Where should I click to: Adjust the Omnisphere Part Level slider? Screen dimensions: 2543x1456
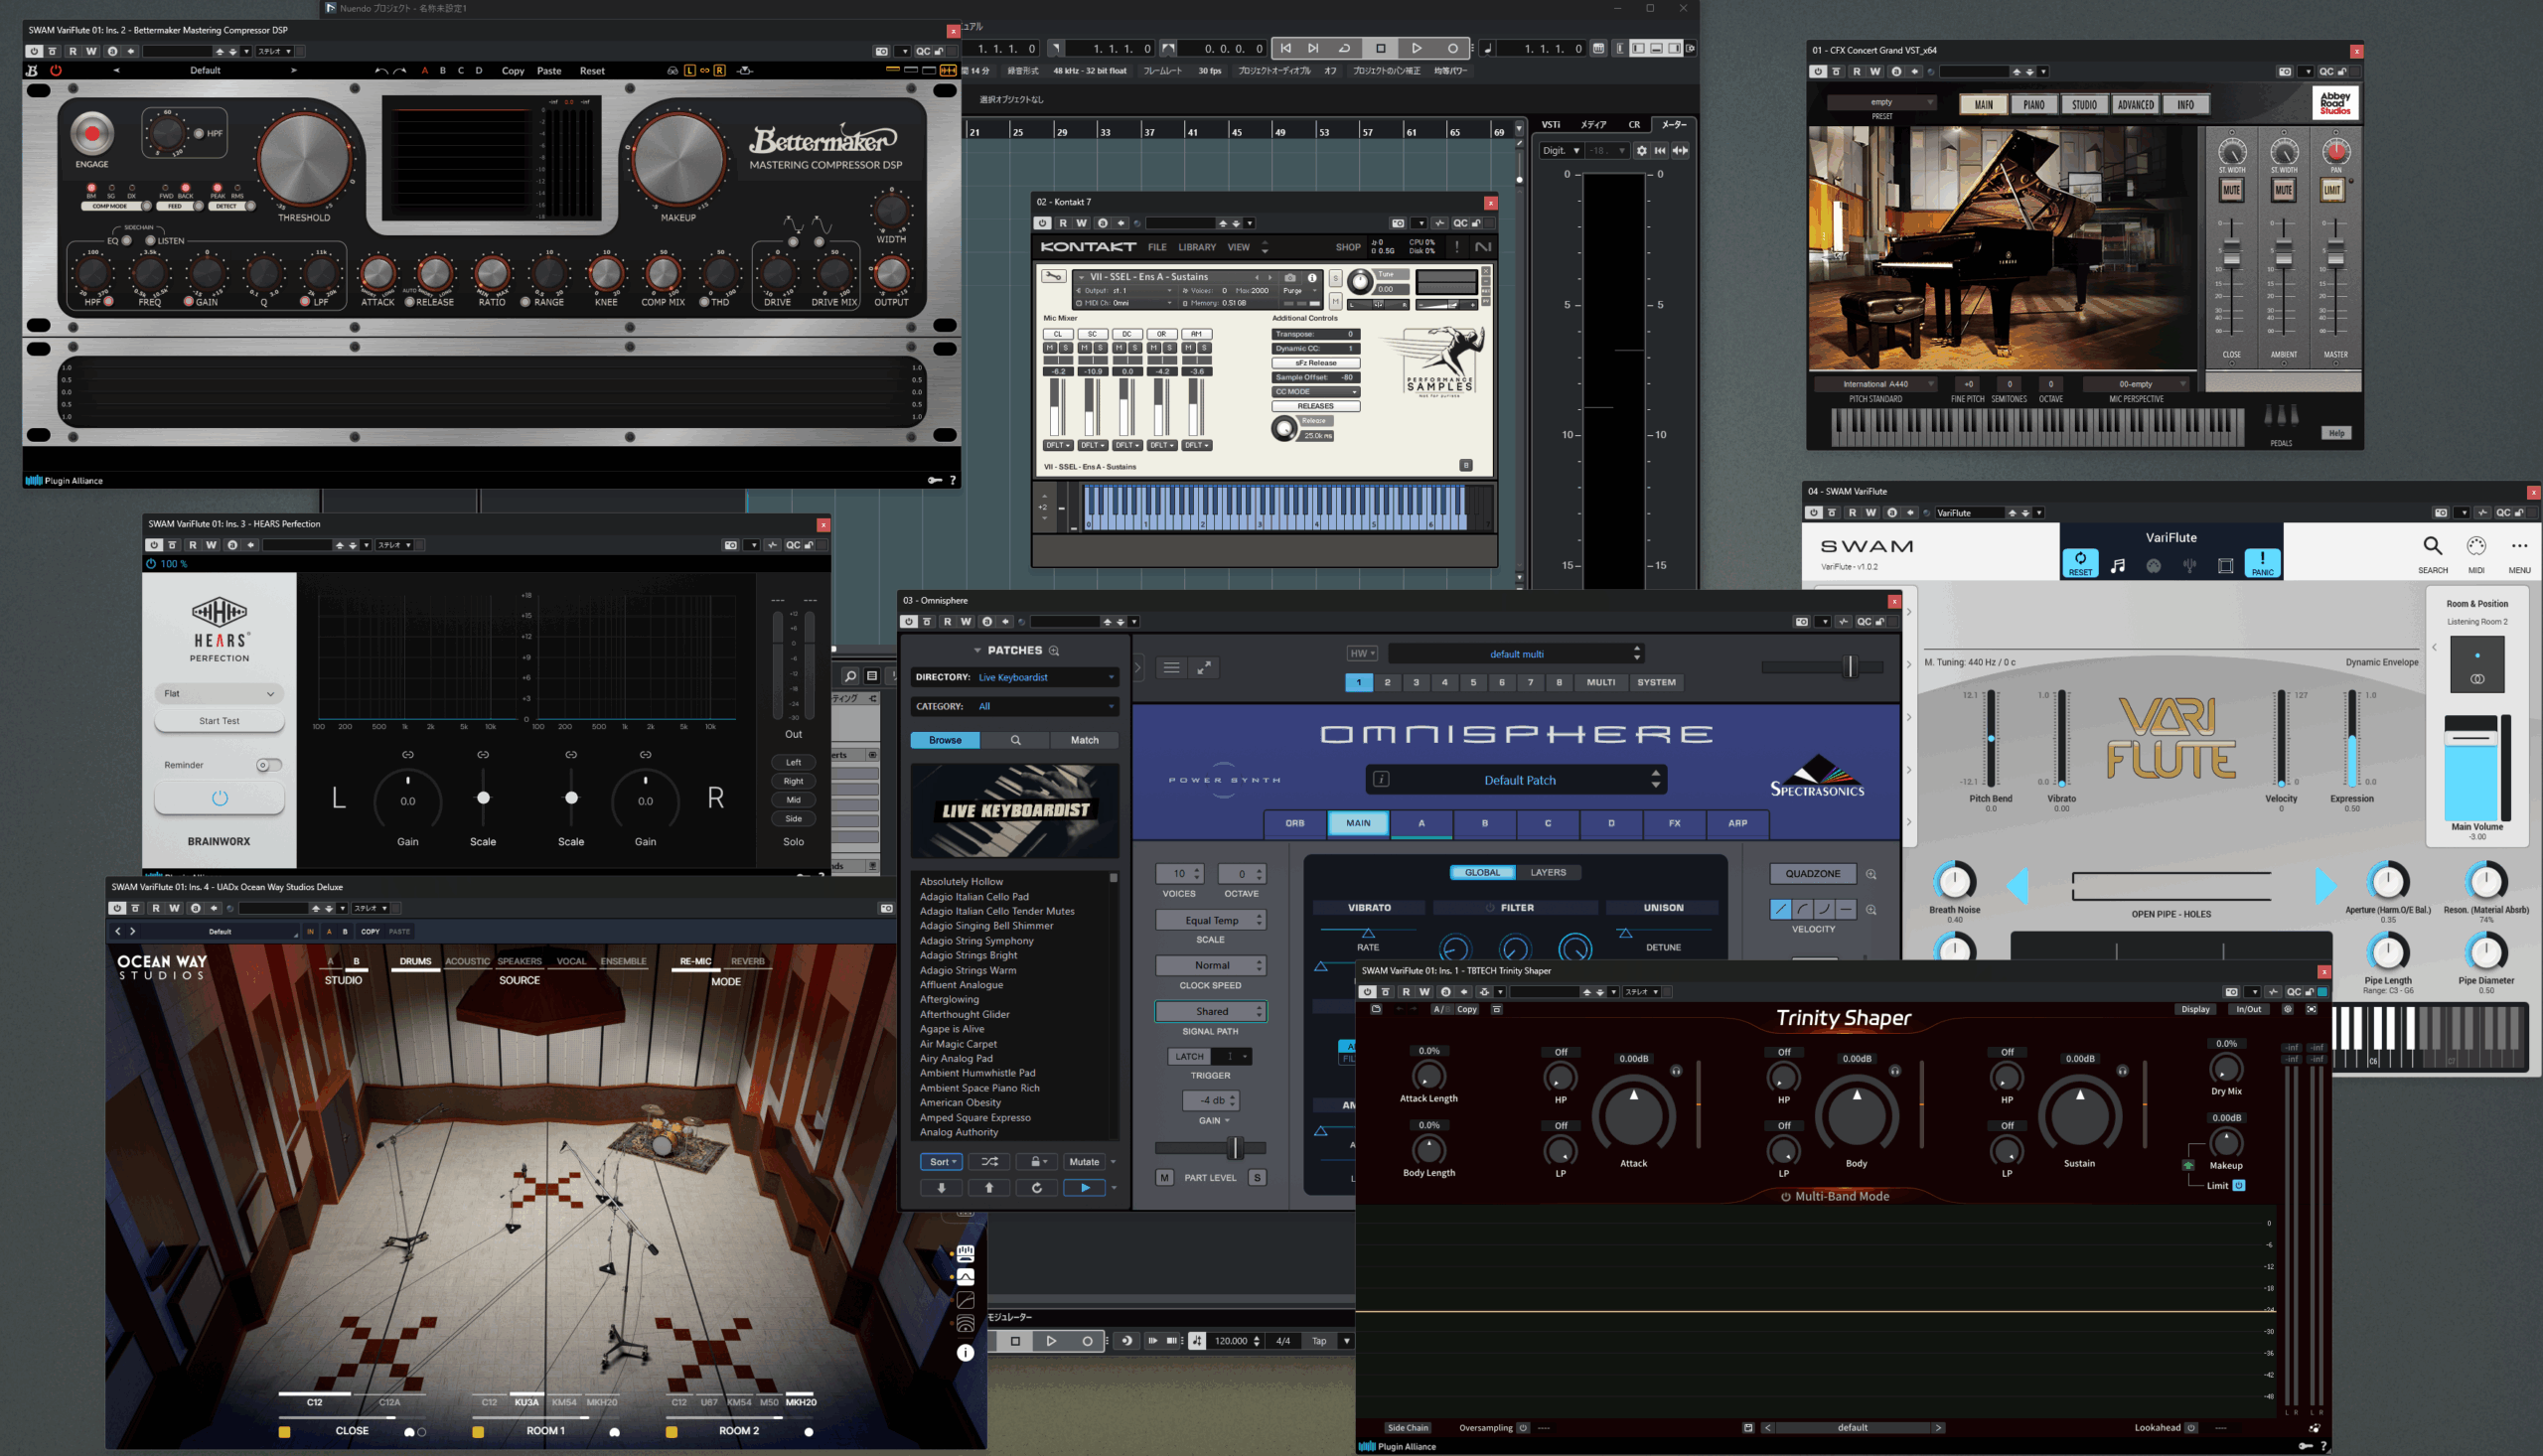pos(1235,1148)
